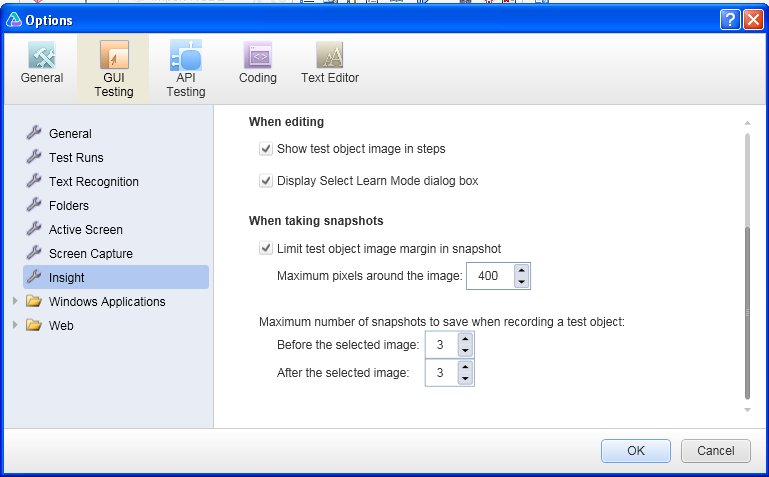Image resolution: width=769 pixels, height=477 pixels.
Task: Increase the maximum pixels around image value
Action: point(521,270)
